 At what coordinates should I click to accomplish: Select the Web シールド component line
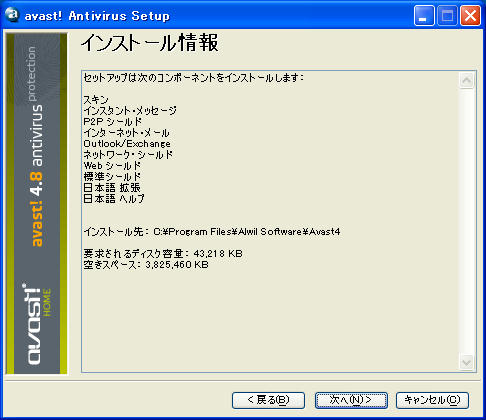(x=112, y=166)
